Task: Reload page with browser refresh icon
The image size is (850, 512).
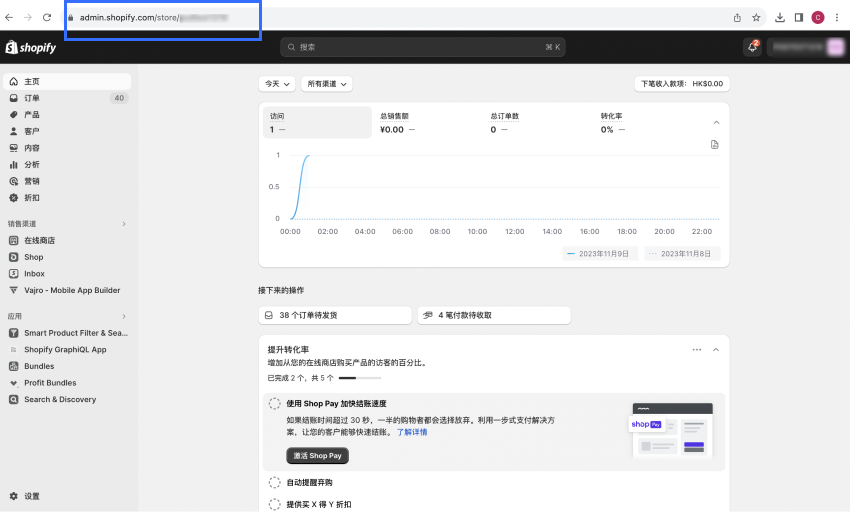Action: 46,17
